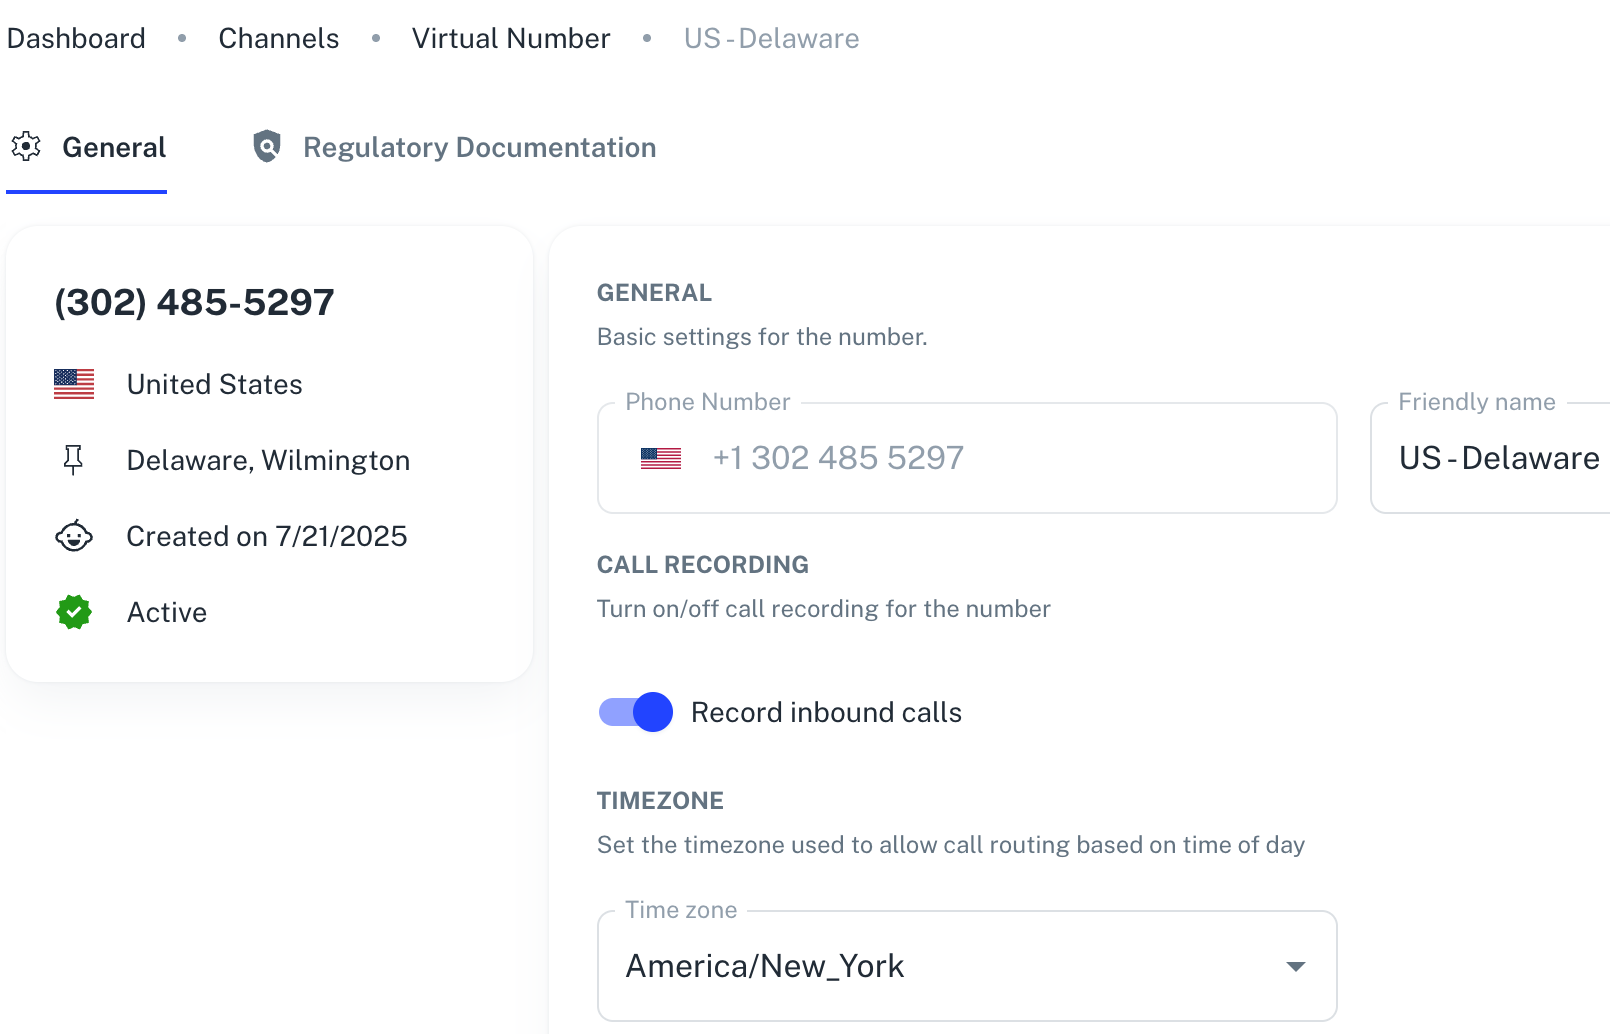Click the Friendly name input field

1491,458
